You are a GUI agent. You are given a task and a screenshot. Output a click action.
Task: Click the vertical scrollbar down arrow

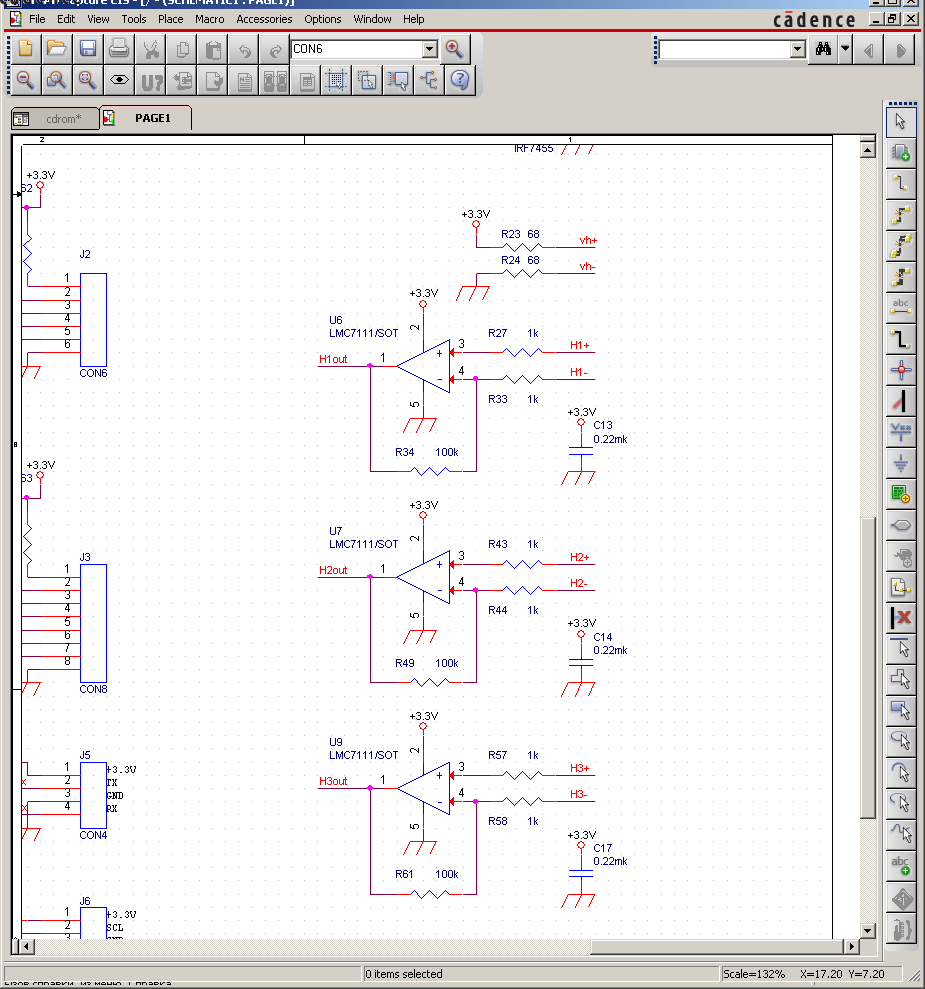868,930
